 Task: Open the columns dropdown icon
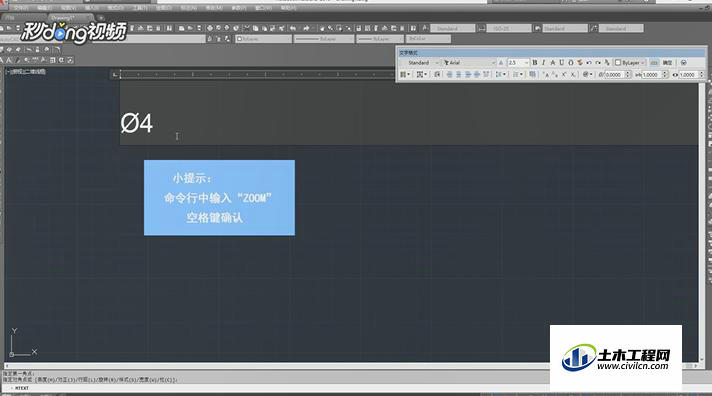404,74
